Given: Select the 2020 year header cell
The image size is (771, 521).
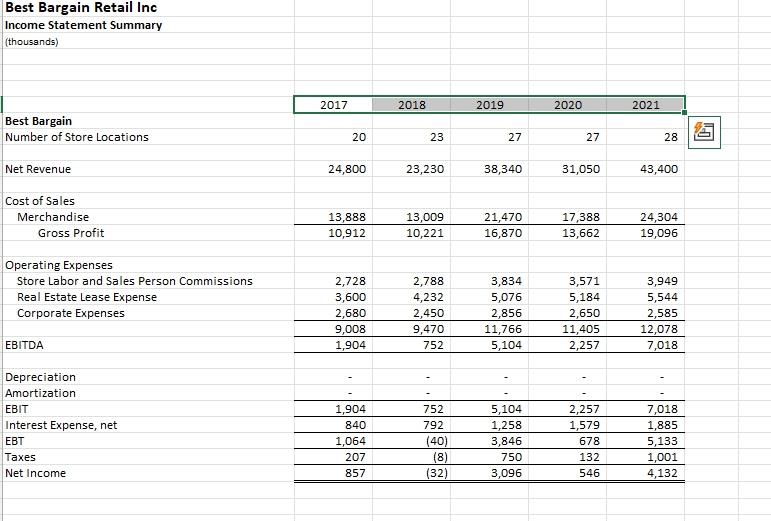Looking at the screenshot, I should point(567,105).
